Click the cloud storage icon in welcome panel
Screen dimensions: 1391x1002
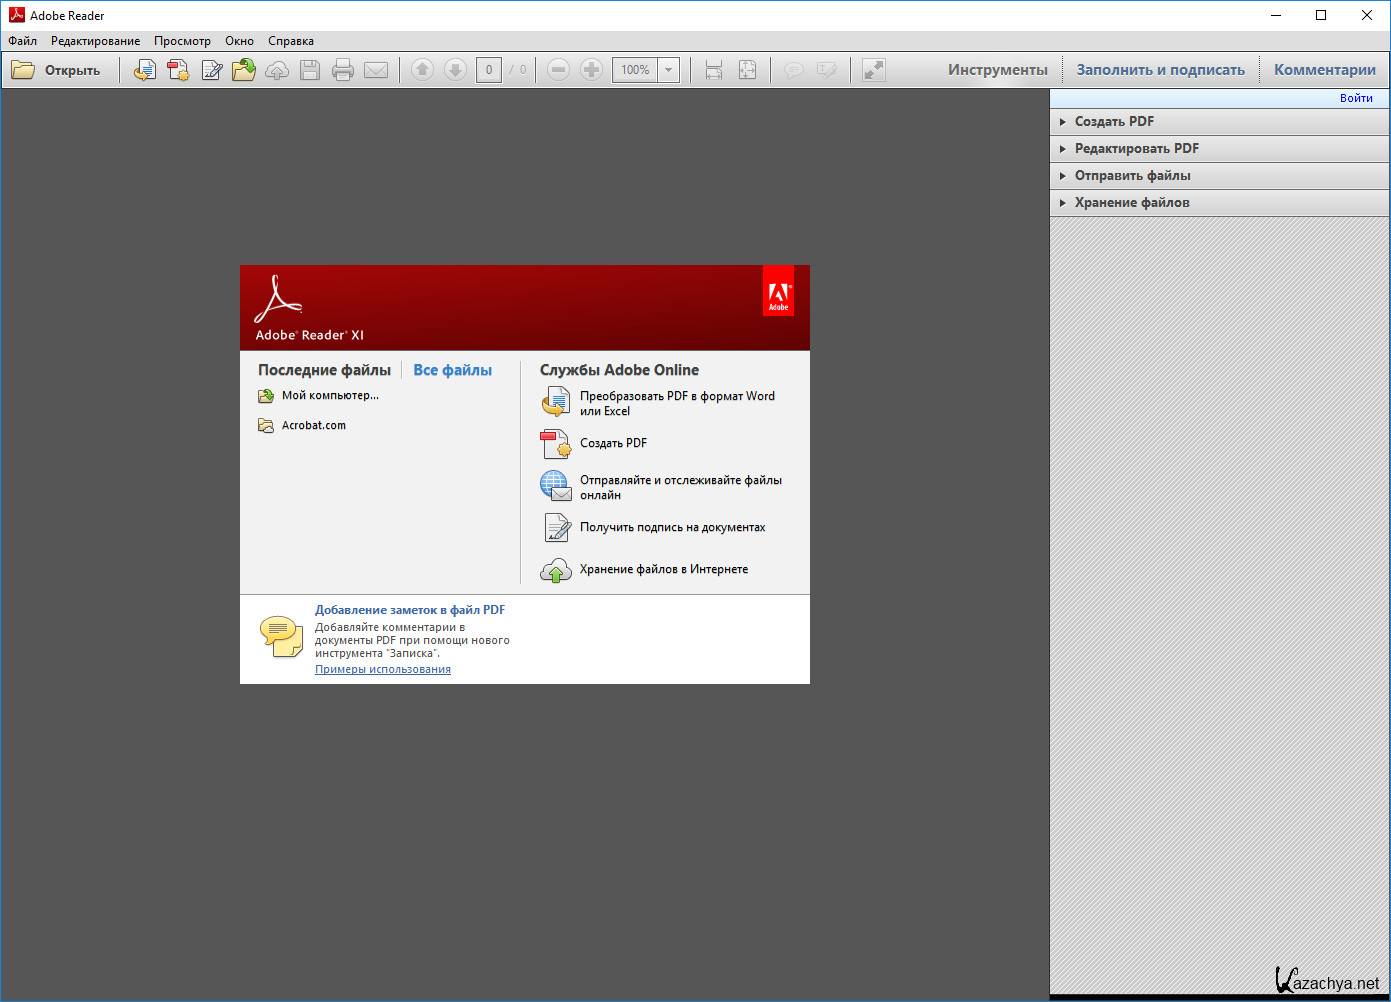pyautogui.click(x=556, y=570)
